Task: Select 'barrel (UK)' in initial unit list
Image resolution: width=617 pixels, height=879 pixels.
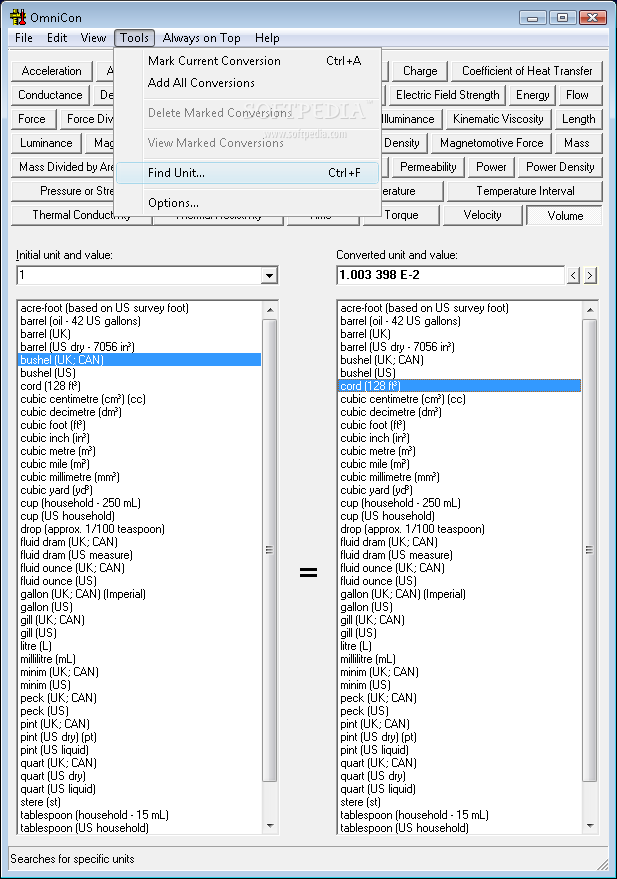Action: point(140,334)
